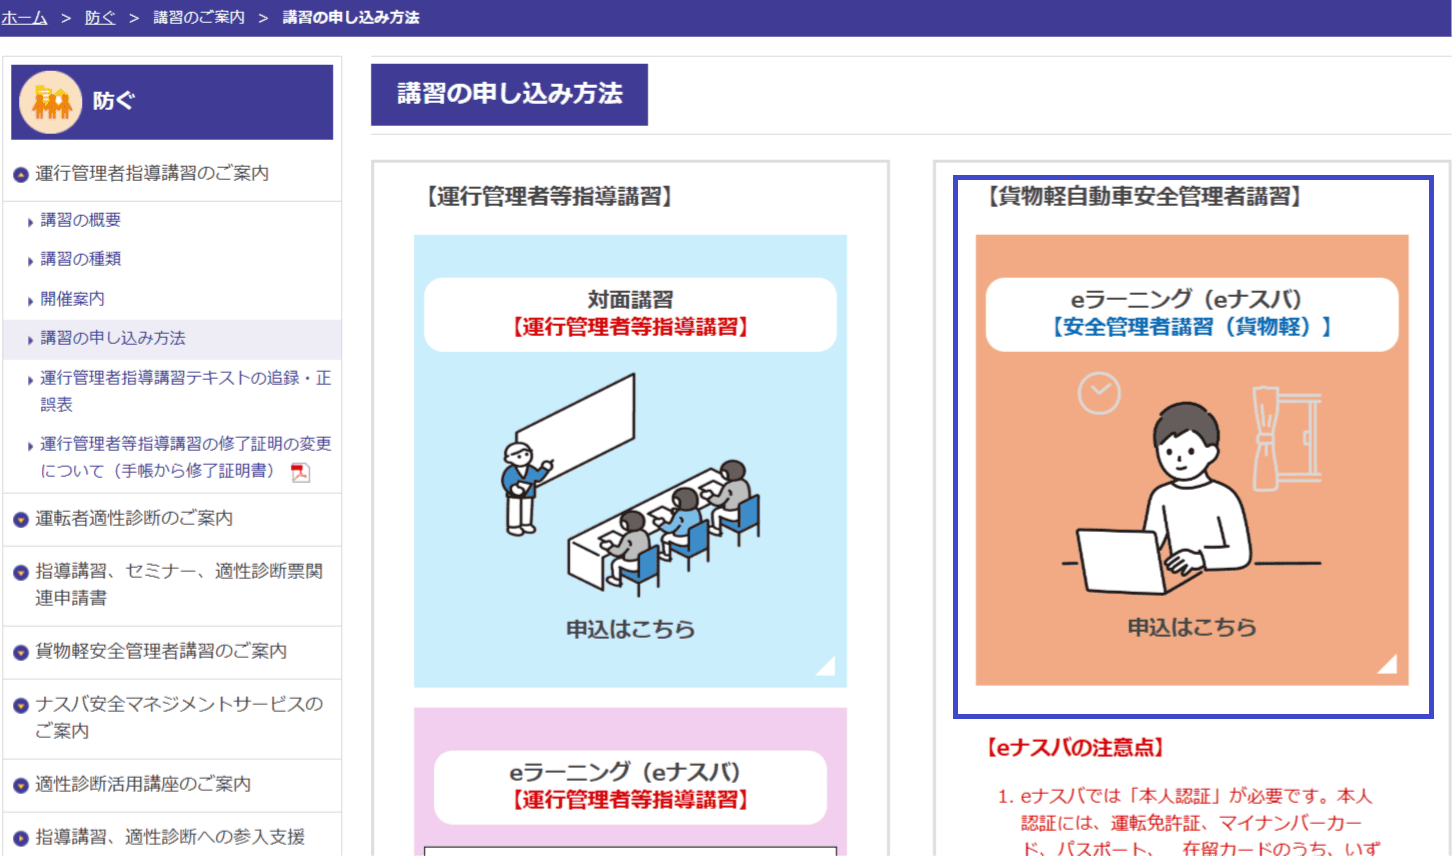Expand the 貨物軽安全管理者講習のご案内 section

click(160, 651)
